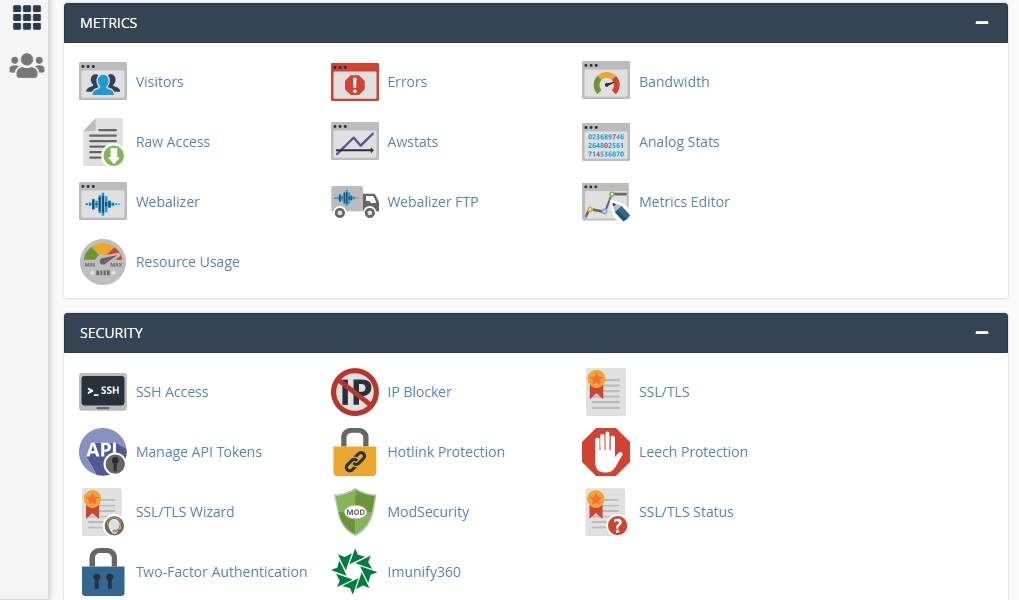Collapse the Security section
Image resolution: width=1019 pixels, height=600 pixels.
[982, 333]
